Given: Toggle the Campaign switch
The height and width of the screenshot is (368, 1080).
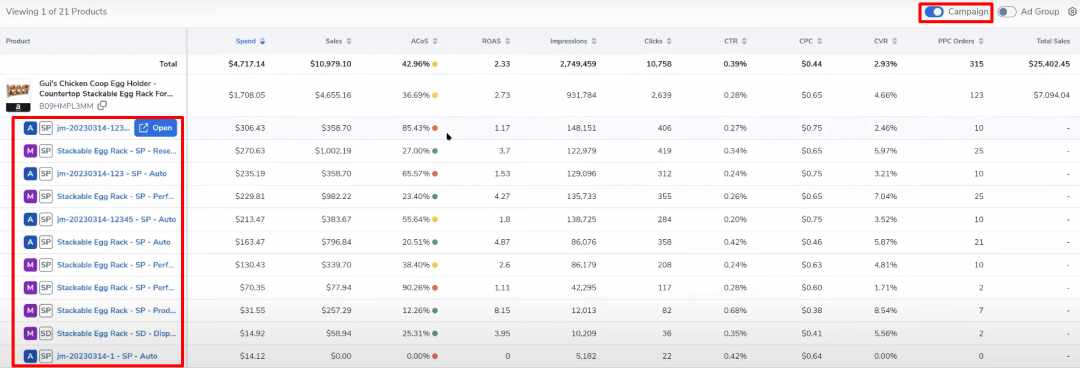Looking at the screenshot, I should click(x=935, y=12).
